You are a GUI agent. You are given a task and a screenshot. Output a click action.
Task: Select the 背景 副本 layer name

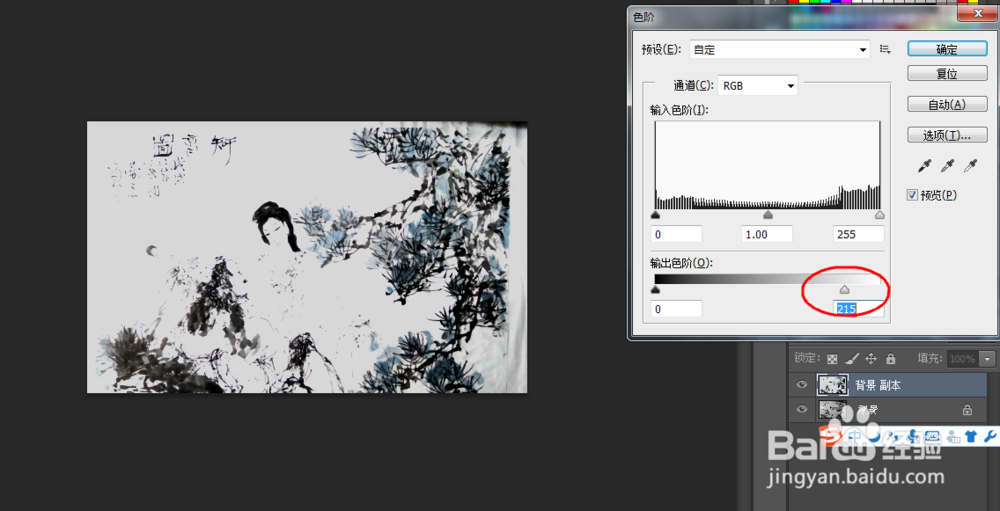[877, 385]
